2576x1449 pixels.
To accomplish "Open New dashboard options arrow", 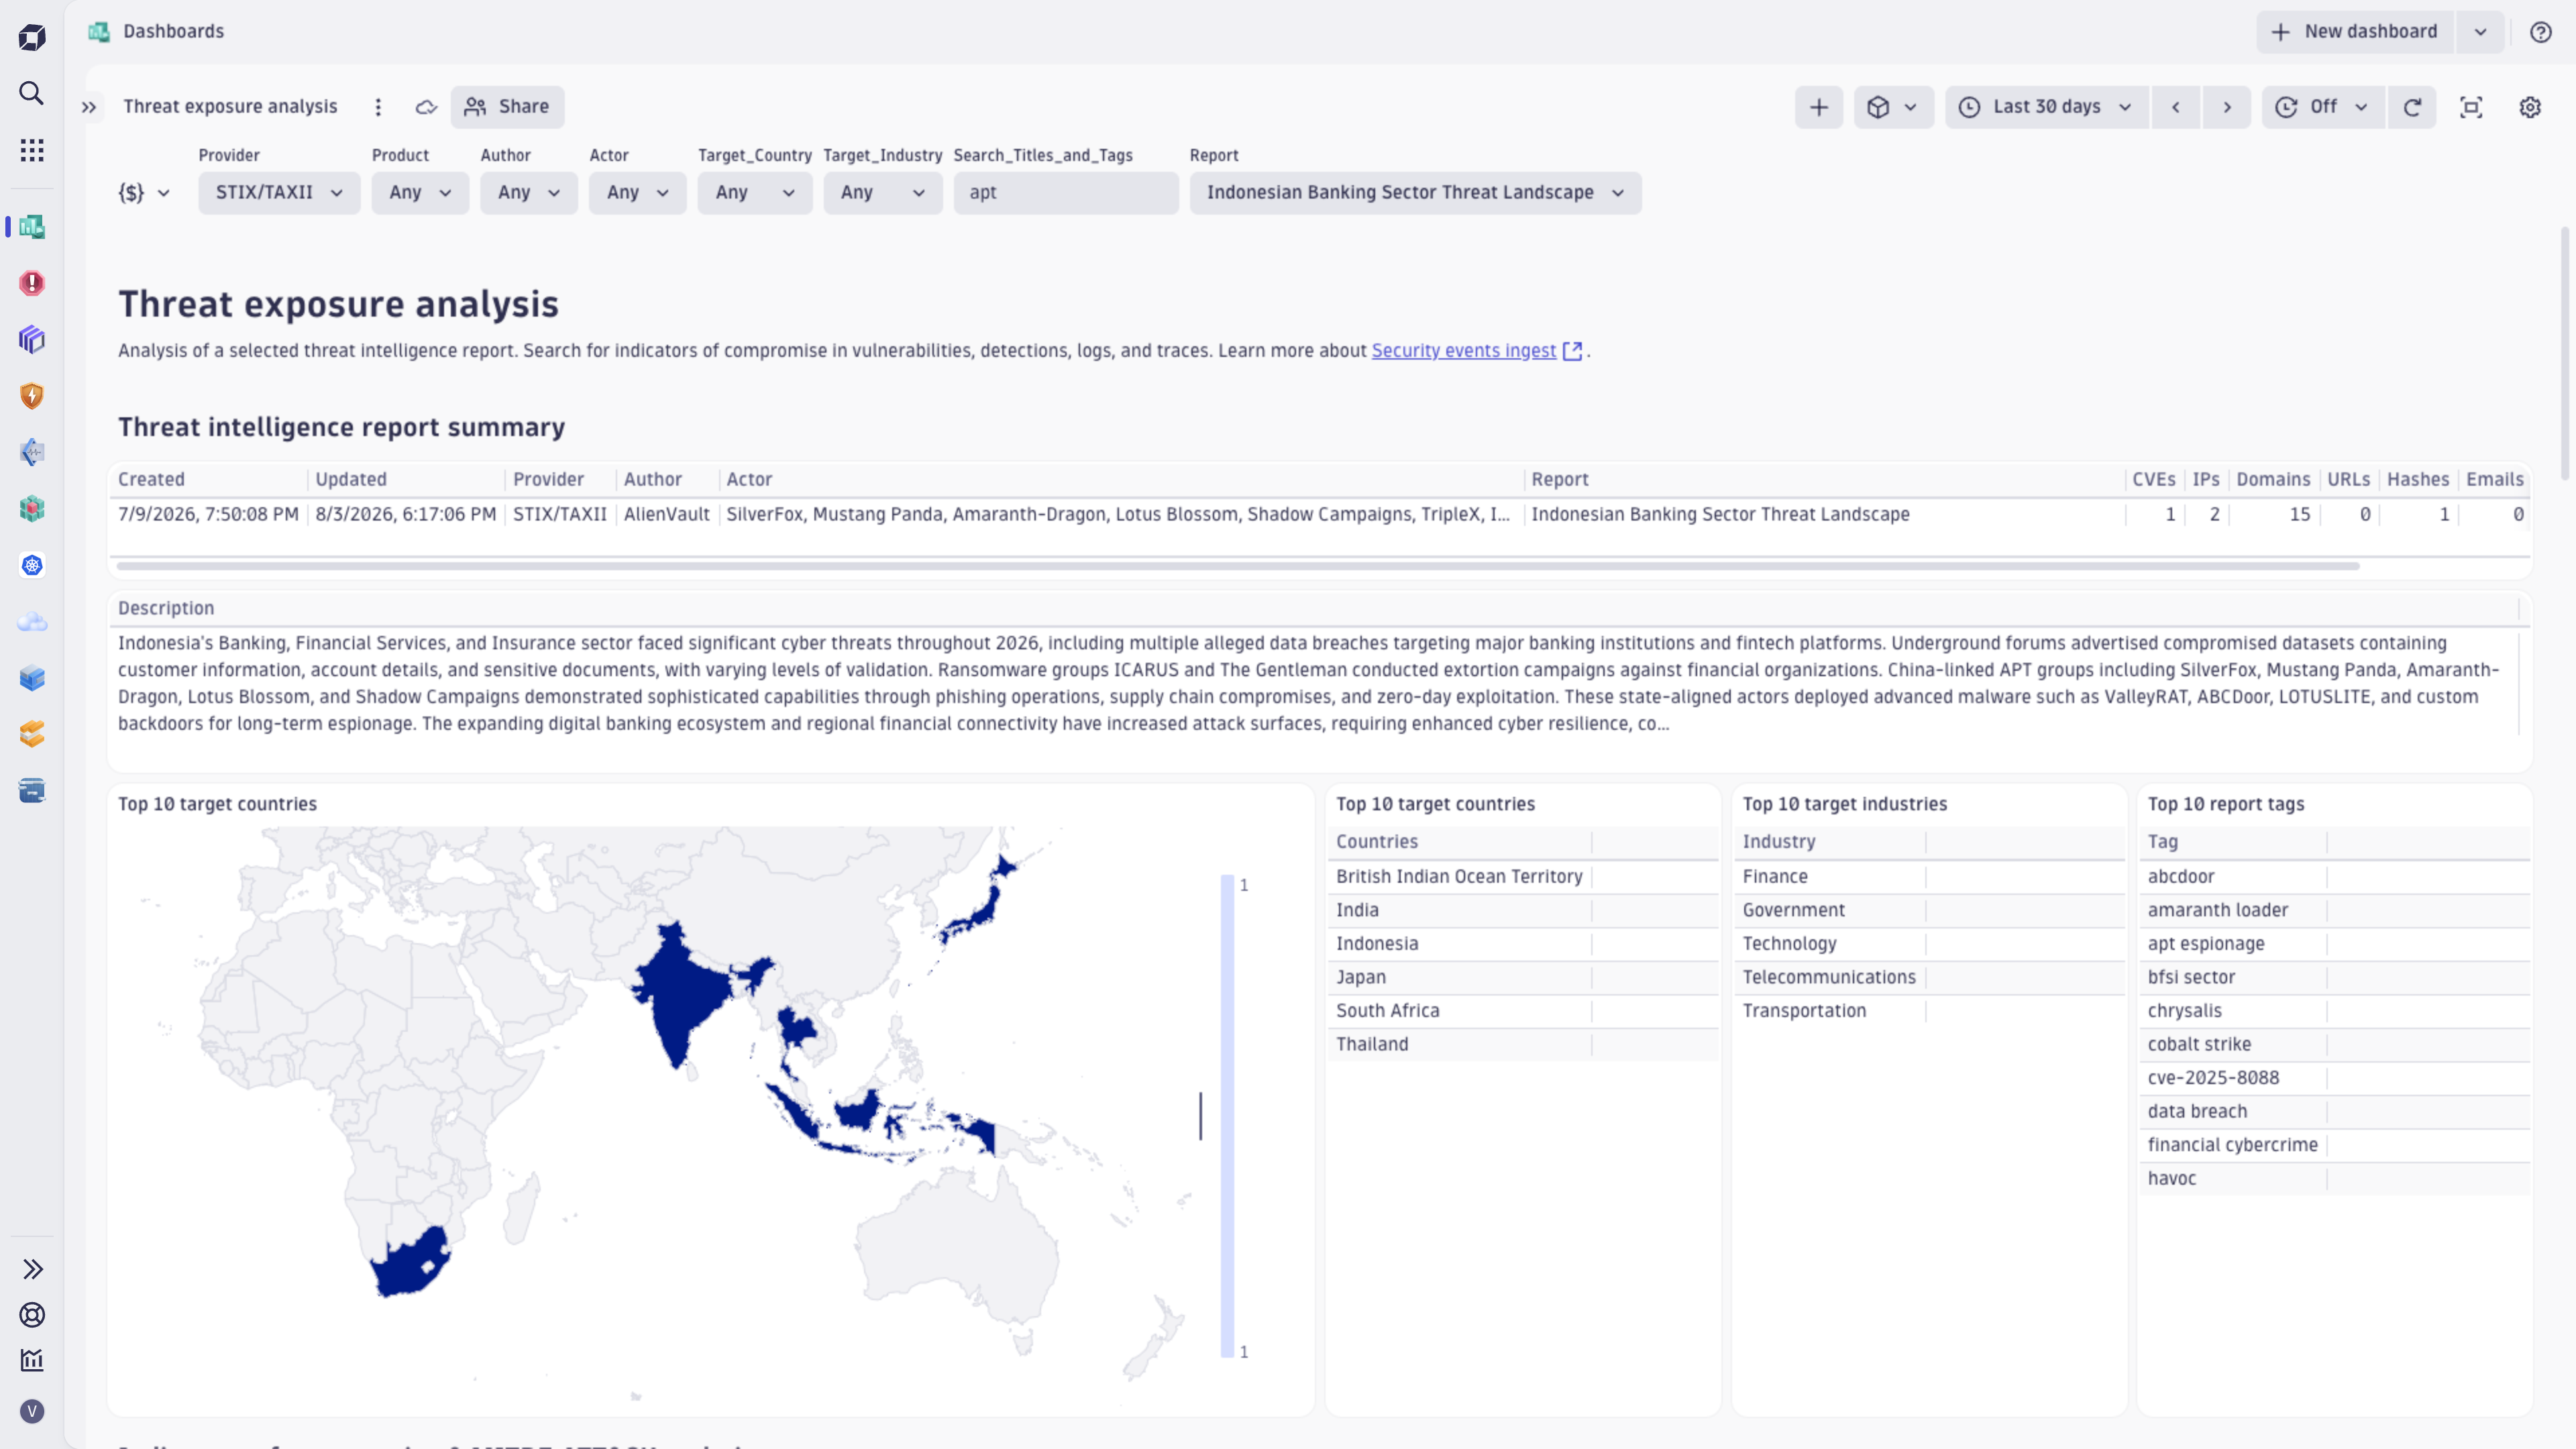I will (x=2481, y=32).
